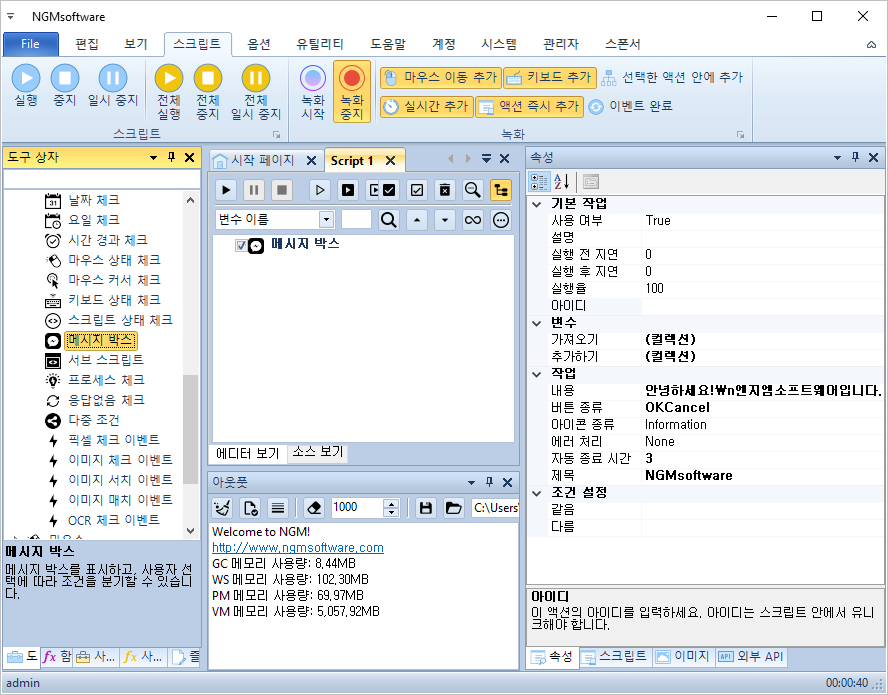Click 전체 실행 yellow play button

tap(169, 92)
